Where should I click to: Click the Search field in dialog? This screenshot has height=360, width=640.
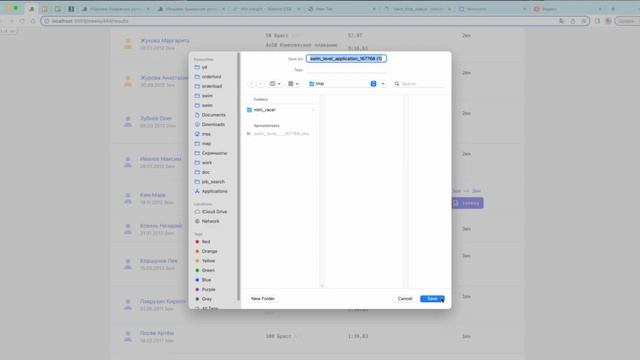click(419, 84)
